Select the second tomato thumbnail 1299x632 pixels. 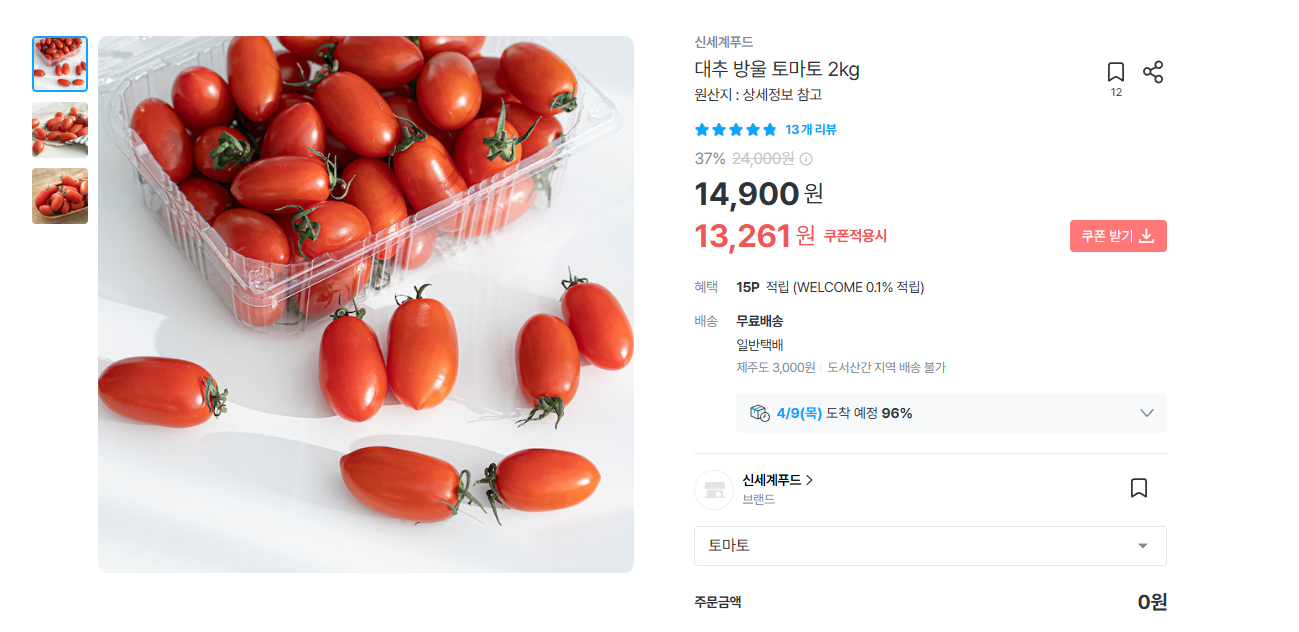(60, 130)
